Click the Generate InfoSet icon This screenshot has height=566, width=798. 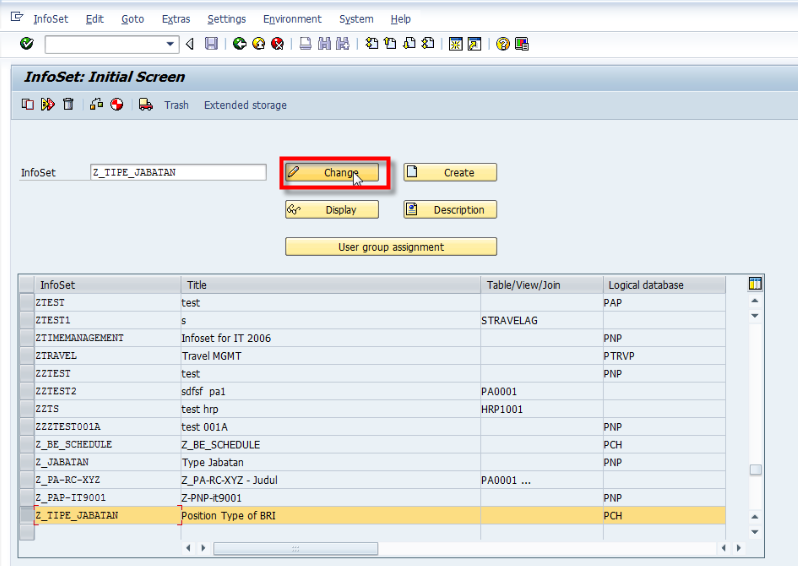47,105
